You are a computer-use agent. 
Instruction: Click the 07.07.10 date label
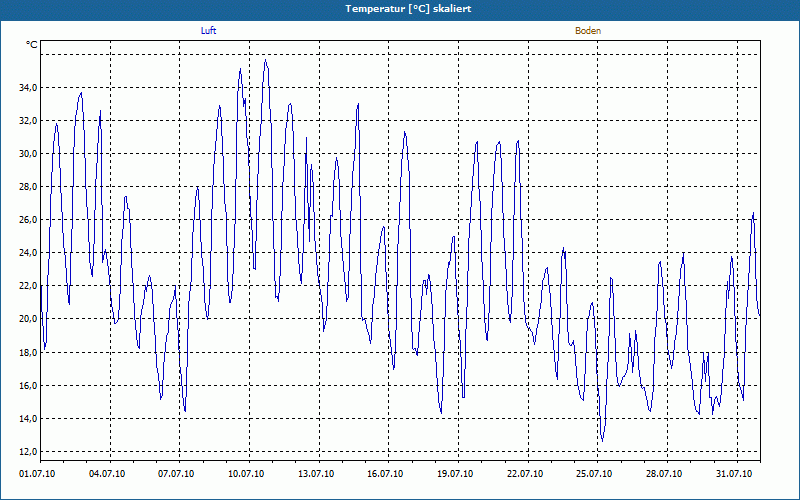click(x=176, y=474)
